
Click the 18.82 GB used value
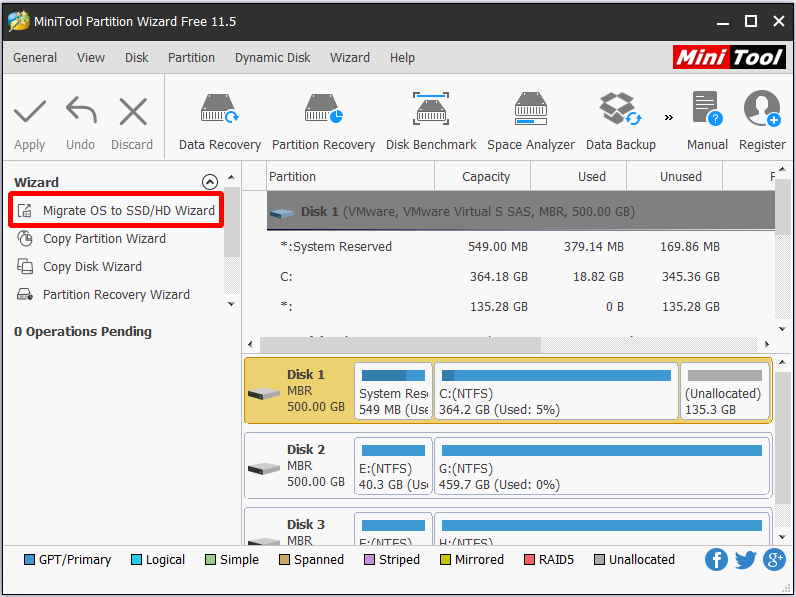click(x=599, y=277)
